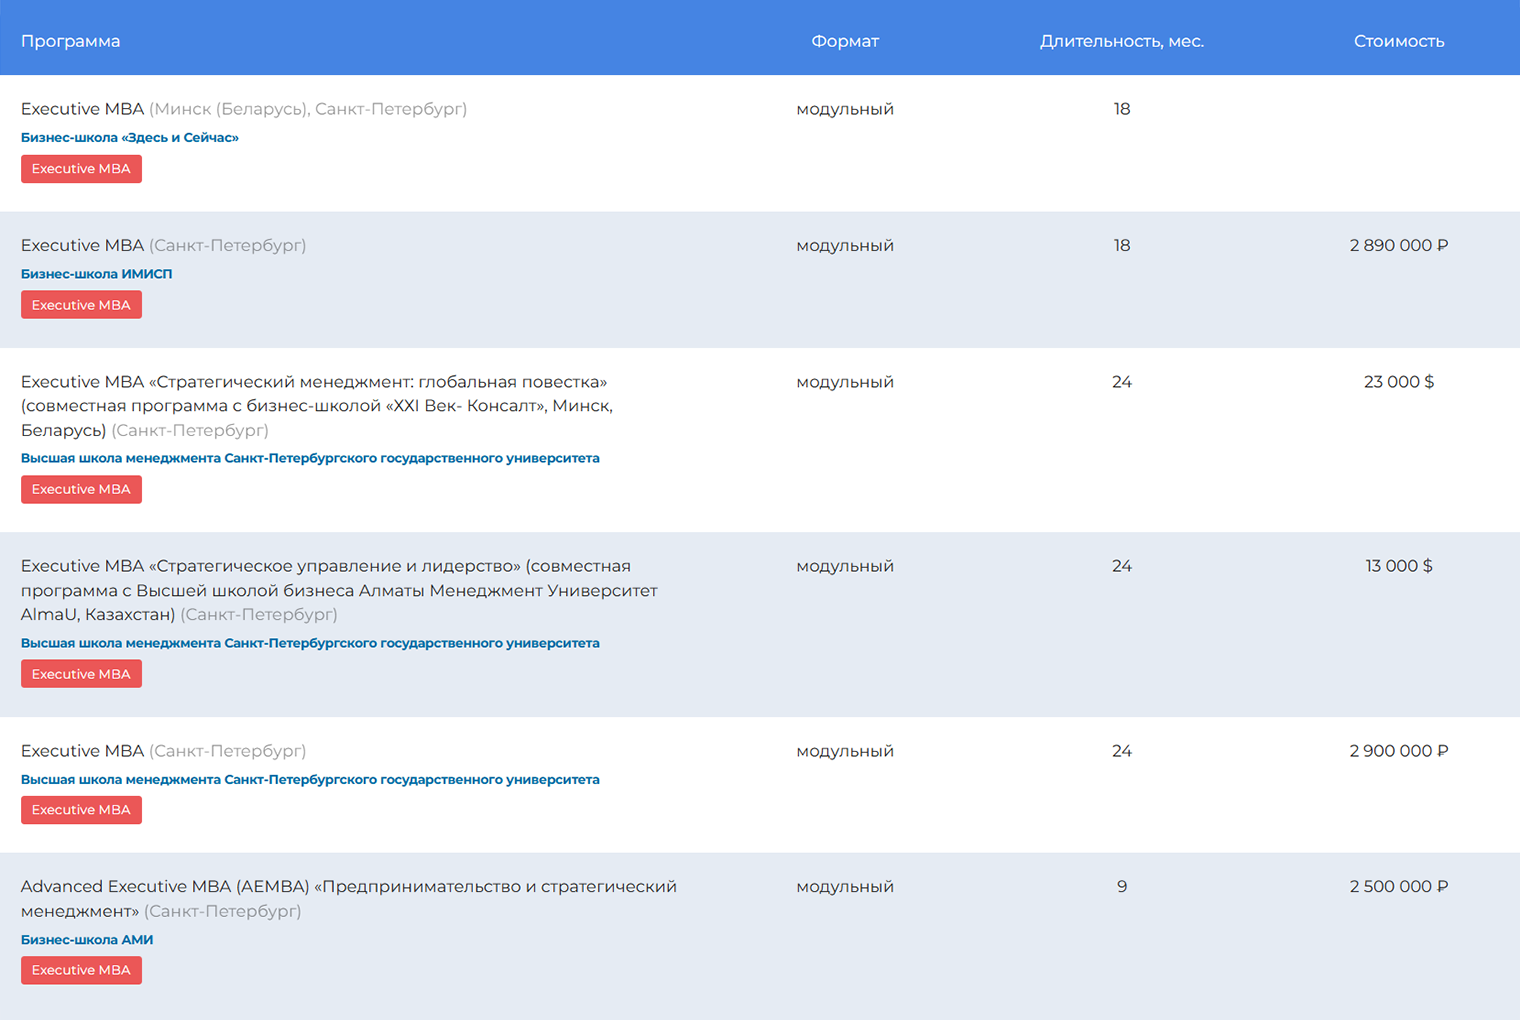Click the 2 500 000 ₽ price
Viewport: 1520px width, 1020px height.
pos(1398,887)
